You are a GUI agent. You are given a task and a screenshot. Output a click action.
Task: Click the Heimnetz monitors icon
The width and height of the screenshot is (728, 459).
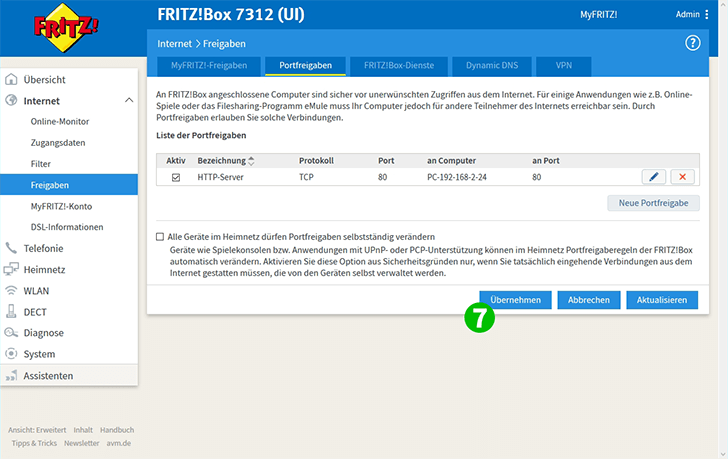(11, 269)
